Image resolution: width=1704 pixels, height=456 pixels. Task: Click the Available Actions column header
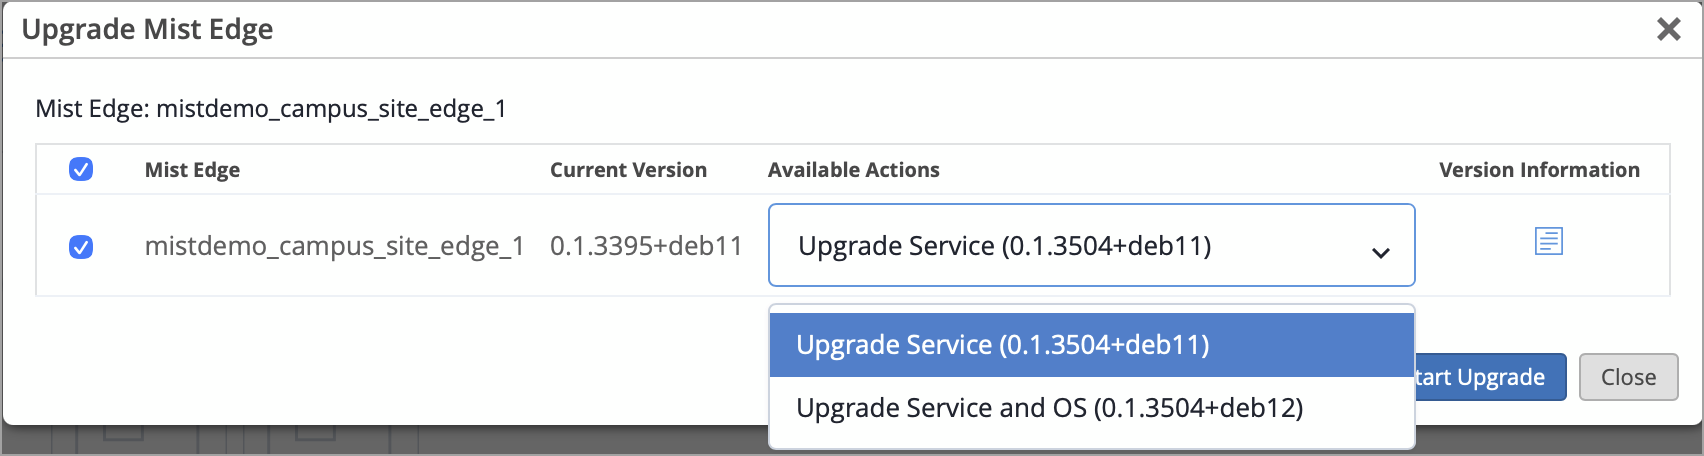853,170
